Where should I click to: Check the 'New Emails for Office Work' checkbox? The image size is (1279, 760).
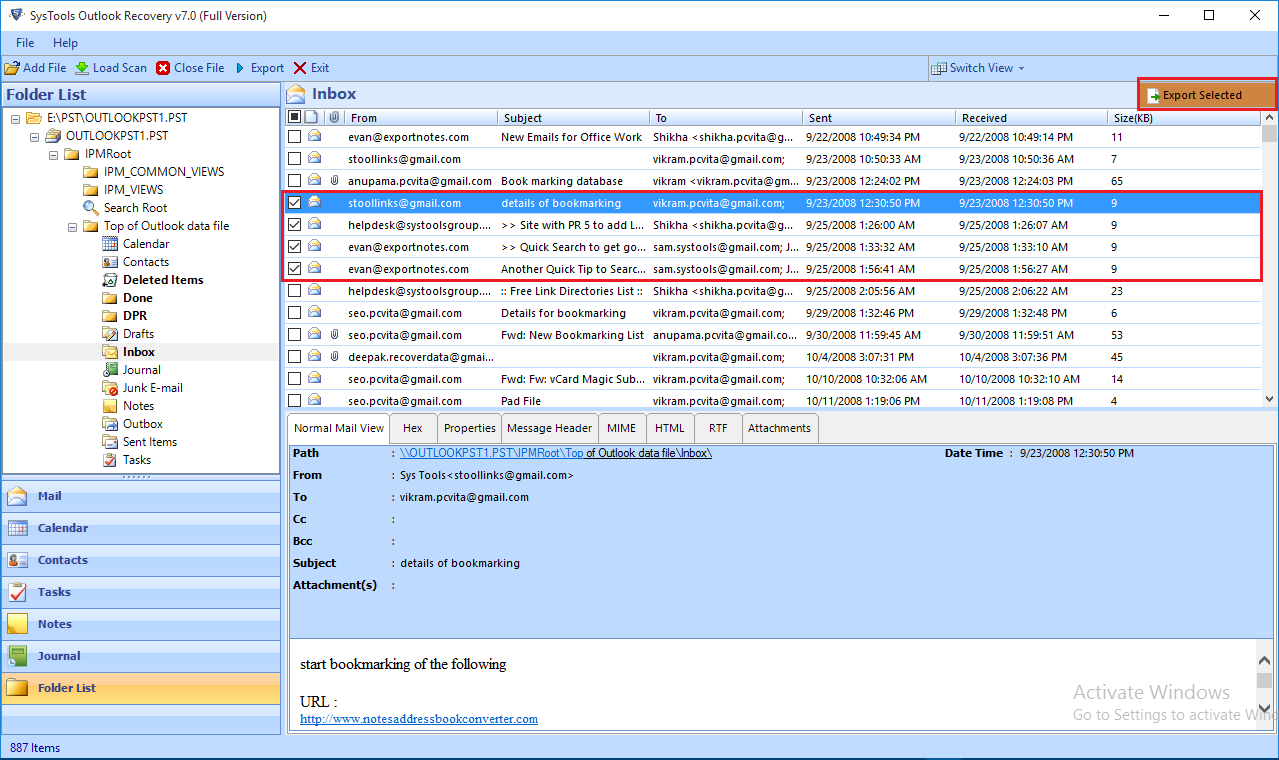[x=294, y=137]
